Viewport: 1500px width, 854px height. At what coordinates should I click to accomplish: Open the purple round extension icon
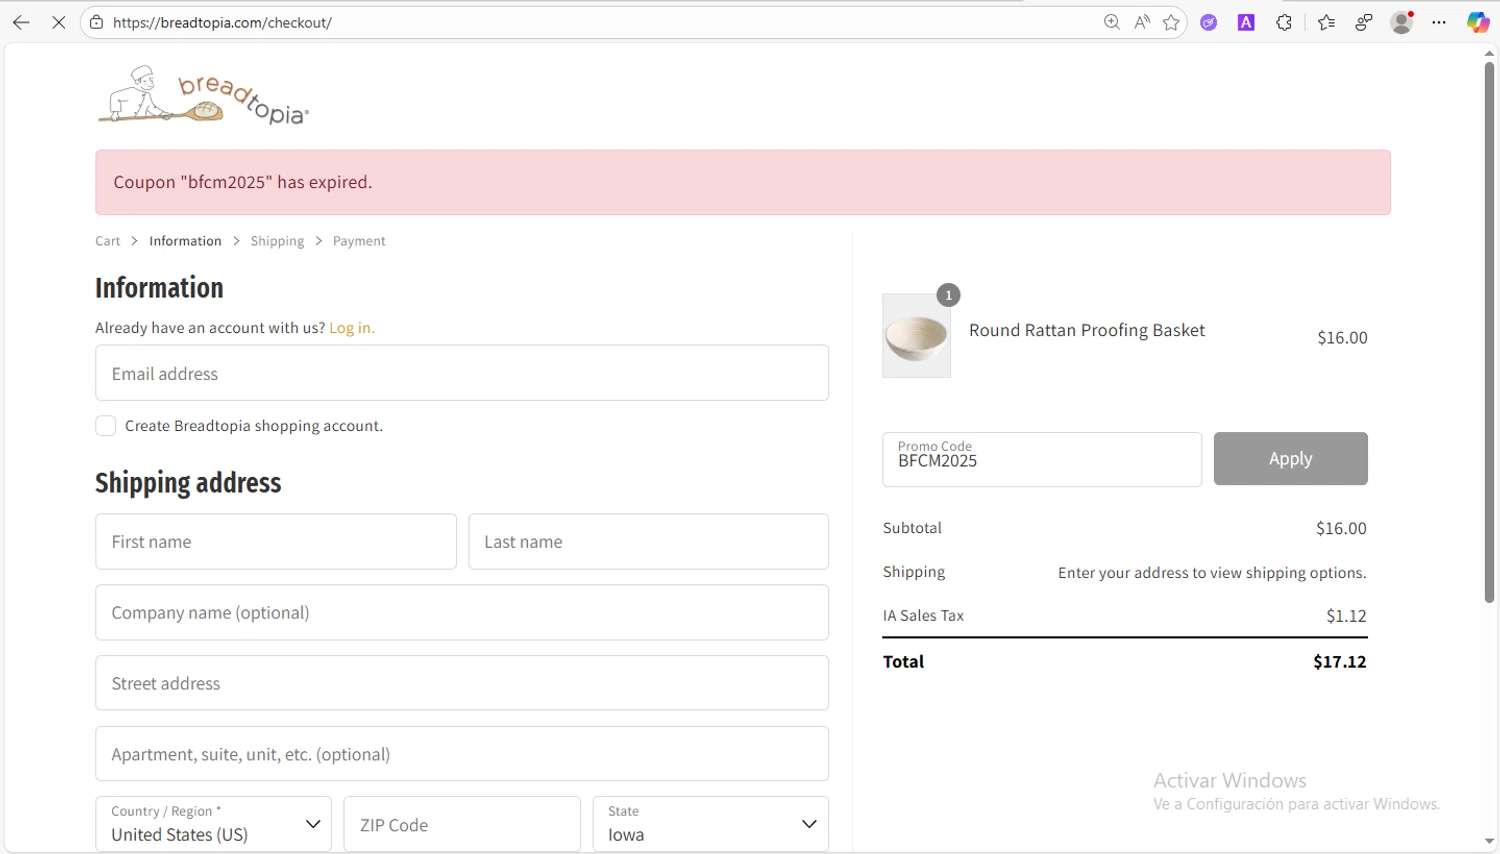tap(1209, 22)
